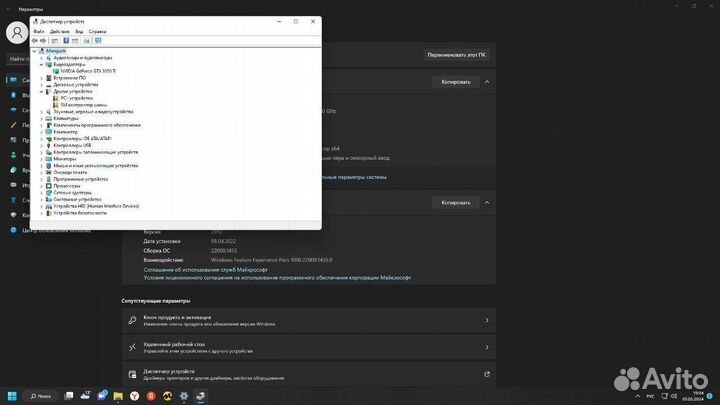Collapse the Другие устройства category
Viewport: 720px width, 405px height.
(x=41, y=91)
